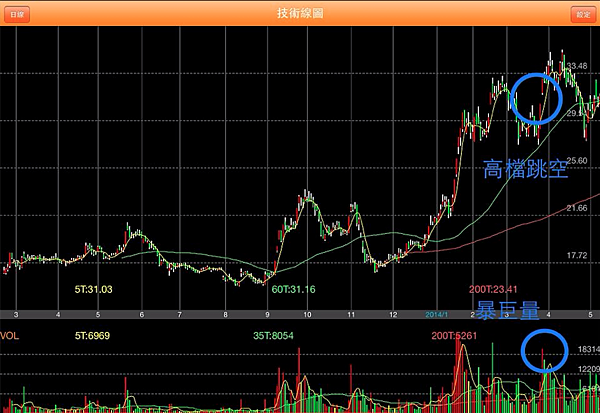Select the 200T:5261 volume average label
The width and height of the screenshot is (600, 413).
[x=454, y=336]
